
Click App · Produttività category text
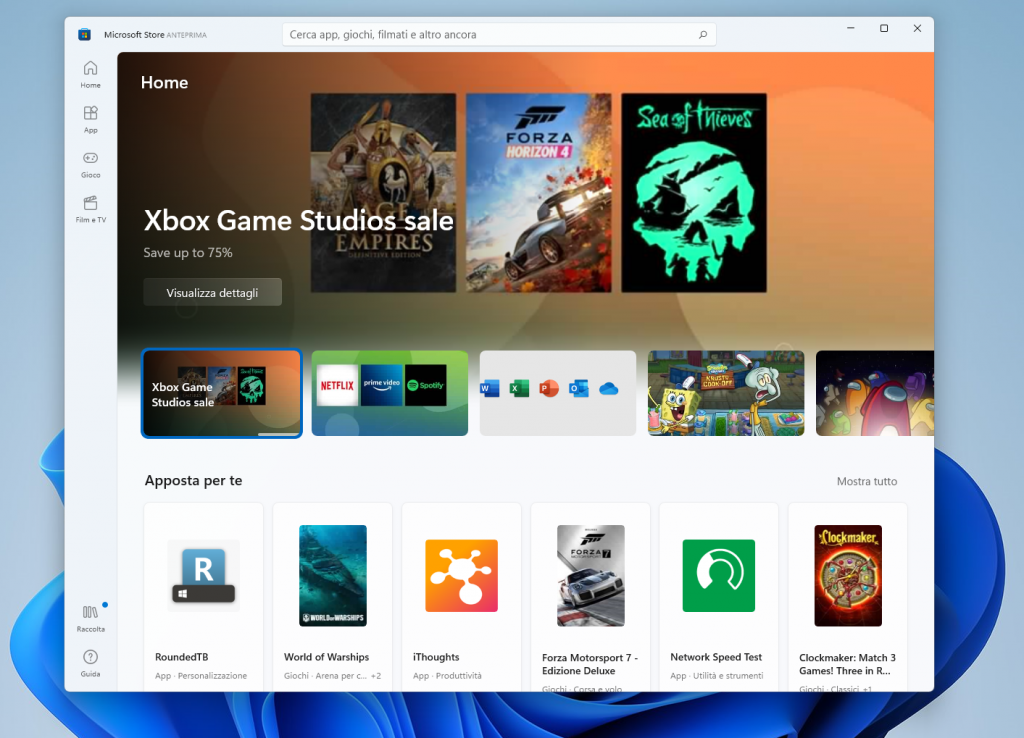tap(447, 676)
